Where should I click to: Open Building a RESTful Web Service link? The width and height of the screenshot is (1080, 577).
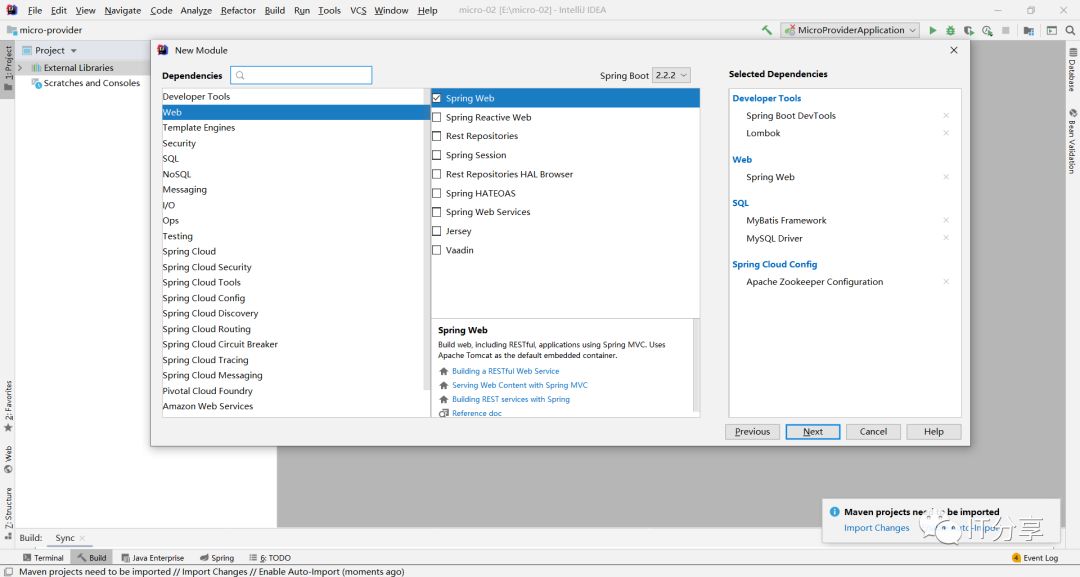point(506,371)
